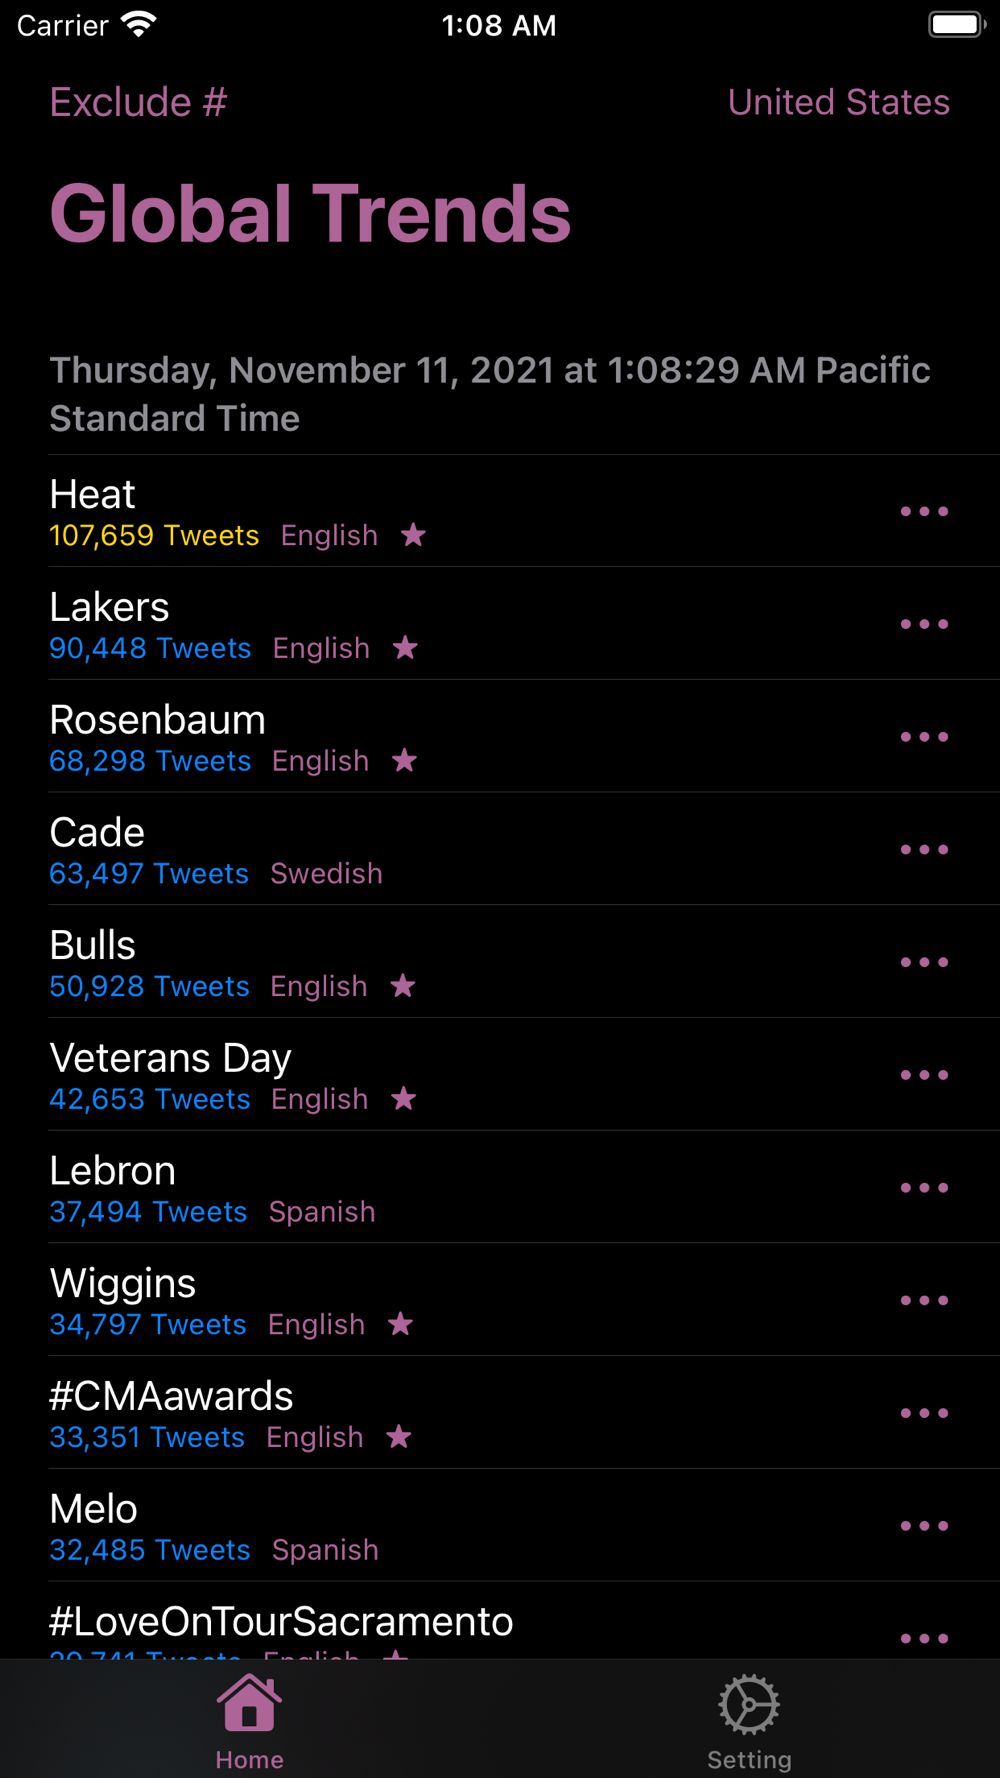Open more options for Heat trend
The width and height of the screenshot is (1000, 1778).
pyautogui.click(x=924, y=511)
